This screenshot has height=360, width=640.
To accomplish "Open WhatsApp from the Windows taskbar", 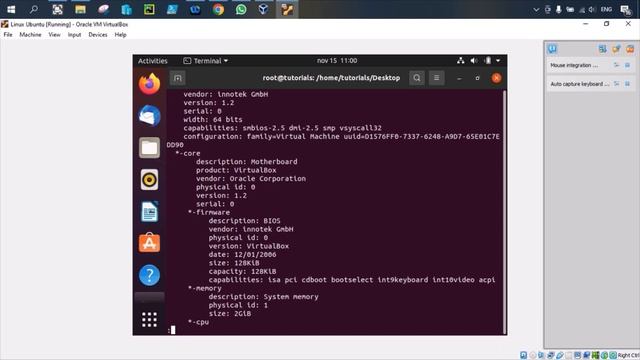I will [241, 9].
